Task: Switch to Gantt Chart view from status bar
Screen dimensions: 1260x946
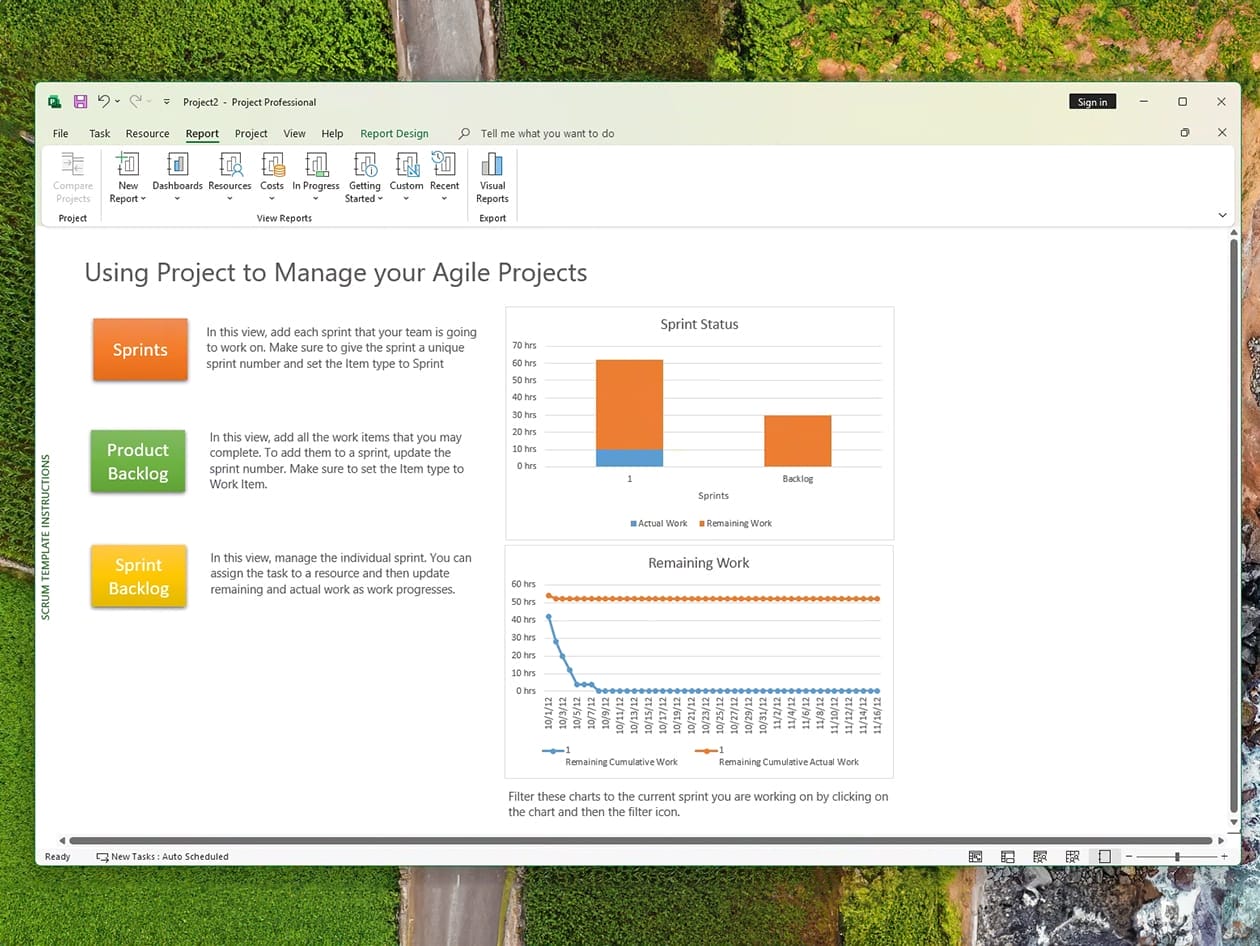Action: point(975,857)
